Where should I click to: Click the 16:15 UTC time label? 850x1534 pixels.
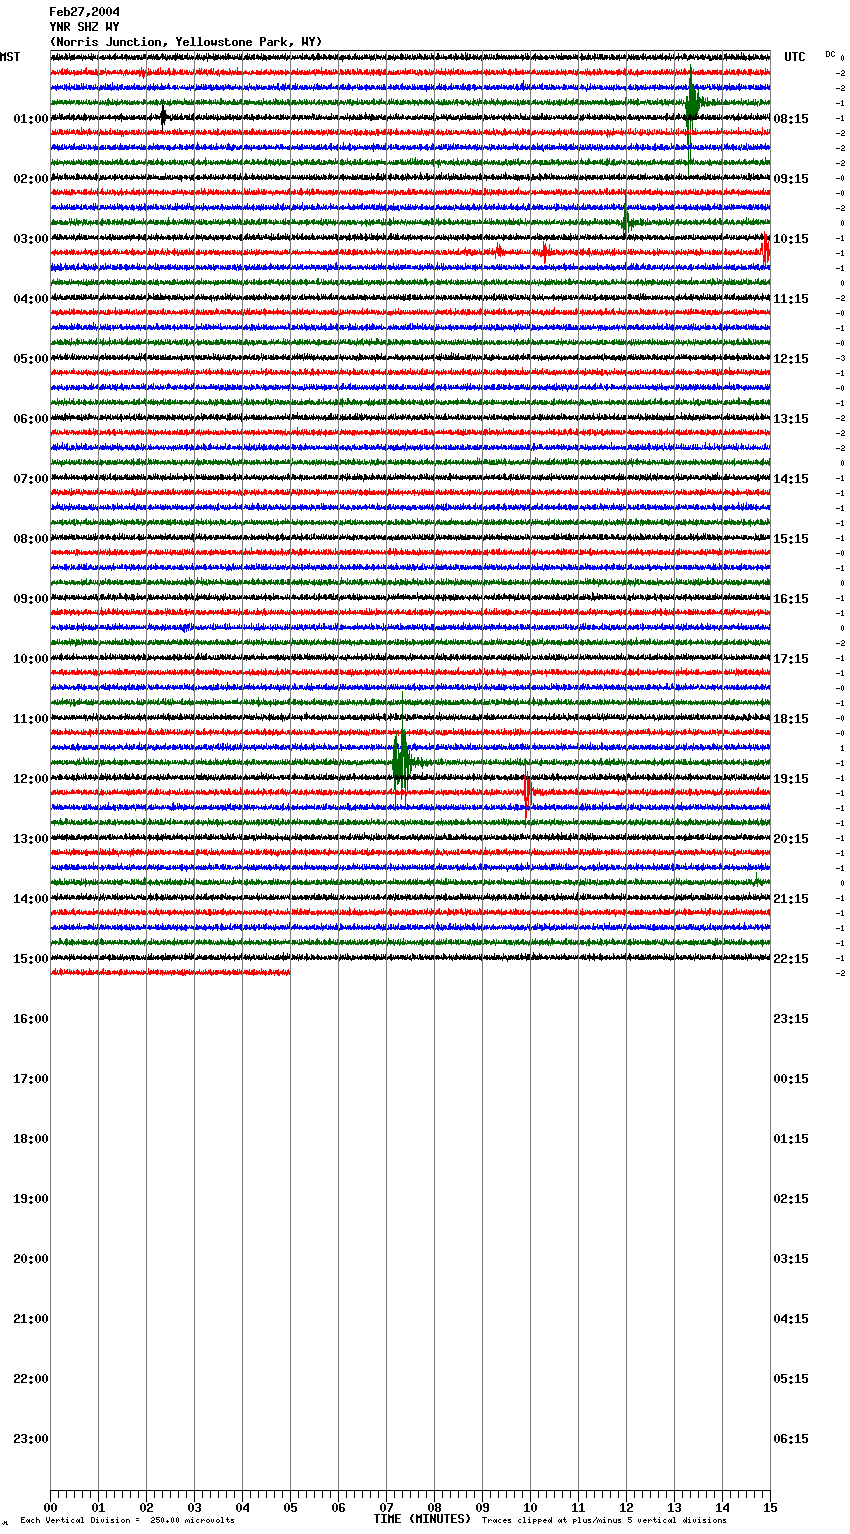(x=791, y=599)
